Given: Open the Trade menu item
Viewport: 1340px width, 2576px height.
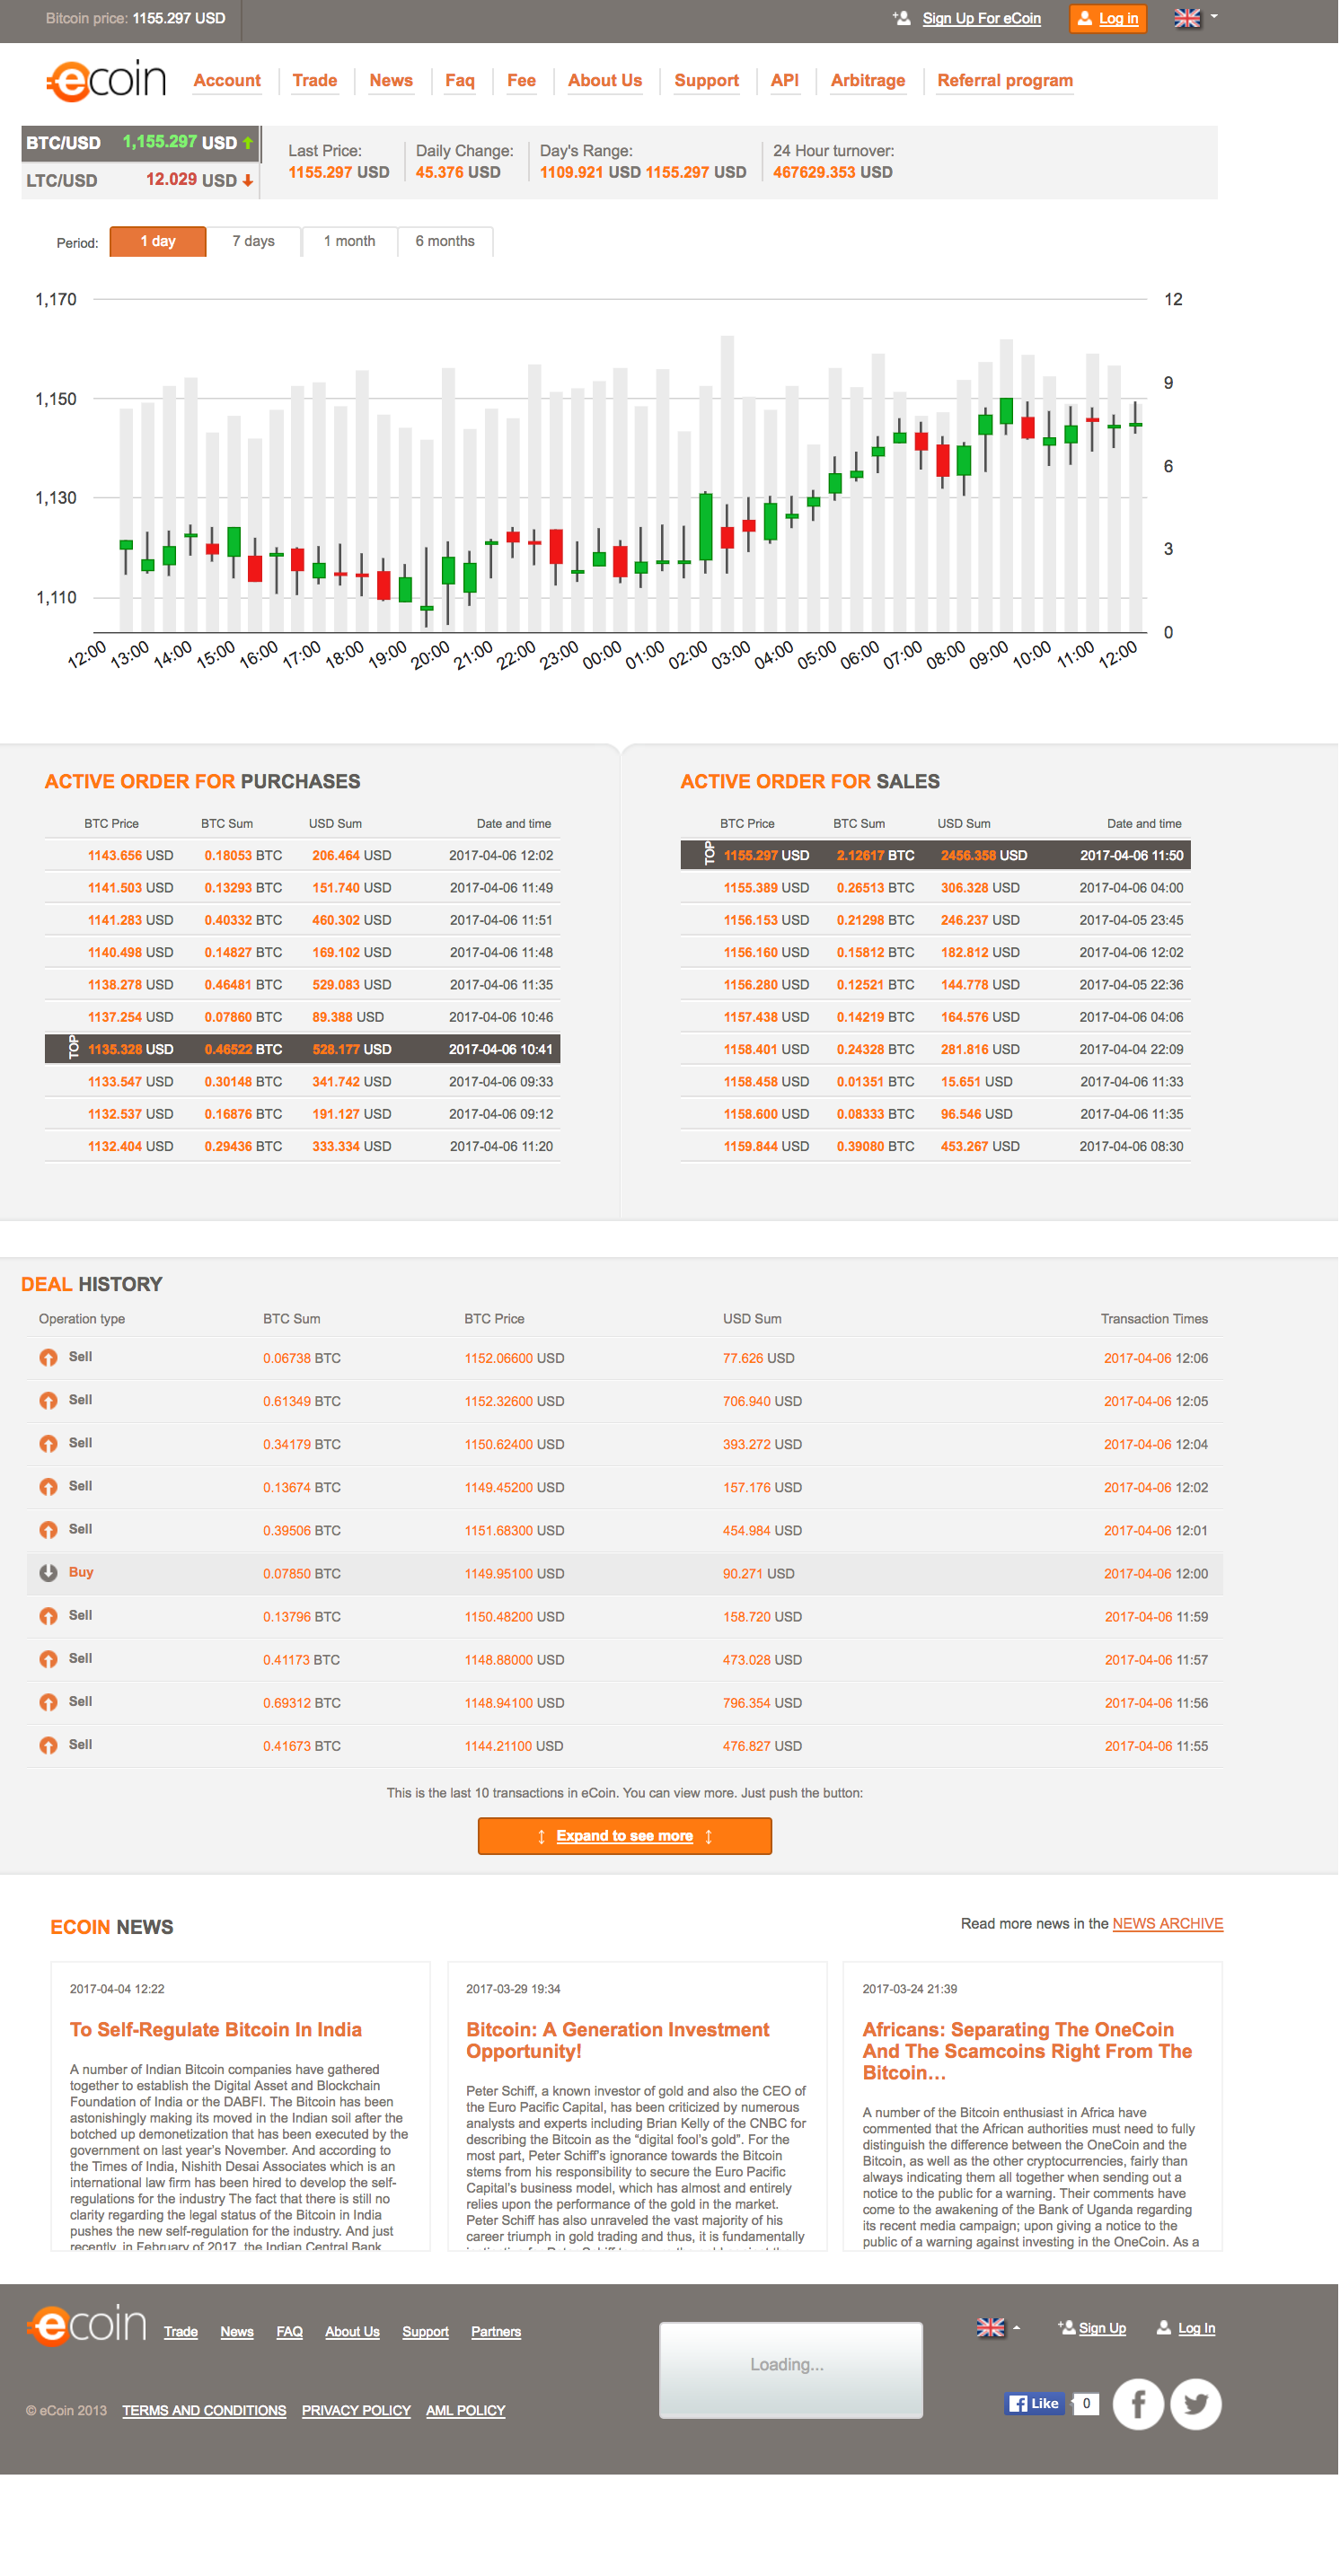Looking at the screenshot, I should click(314, 80).
